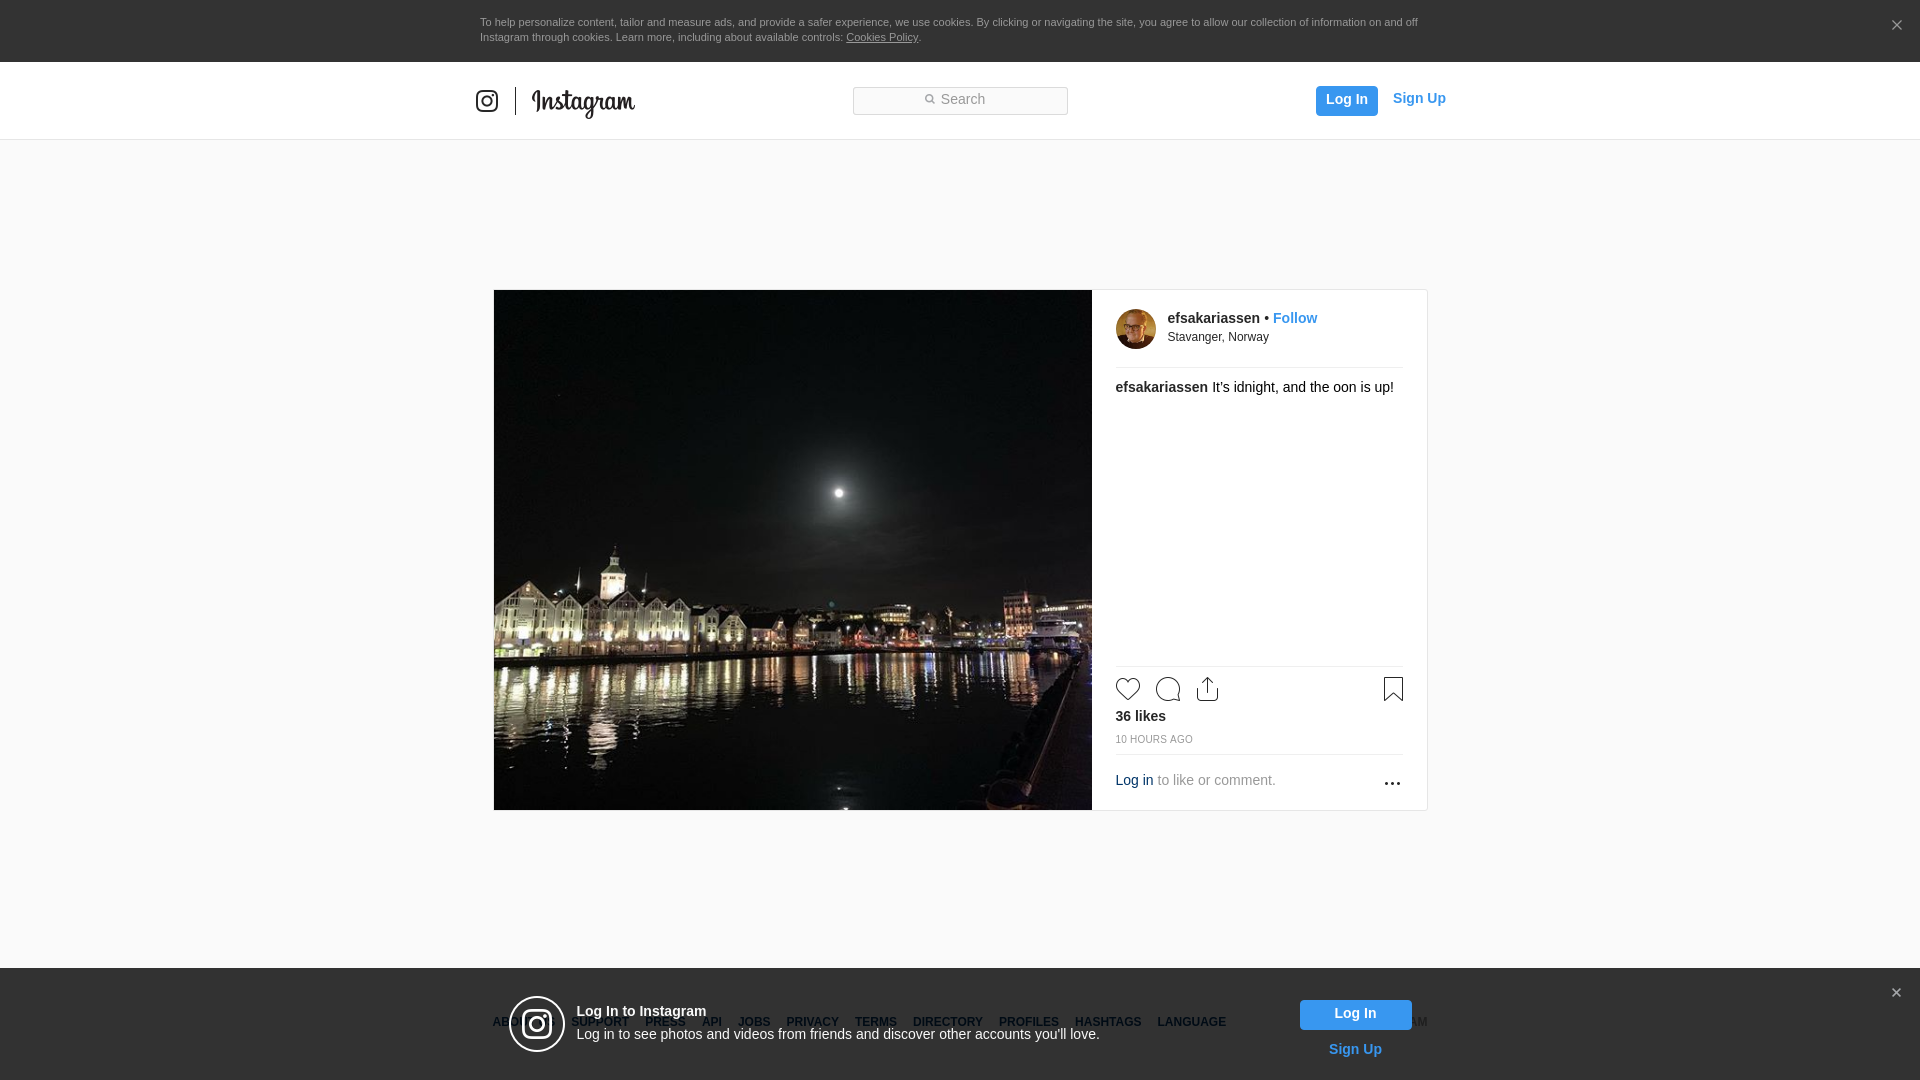Image resolution: width=1920 pixels, height=1080 pixels.
Task: Click the Instagram camera glyph logo
Action: click(487, 101)
